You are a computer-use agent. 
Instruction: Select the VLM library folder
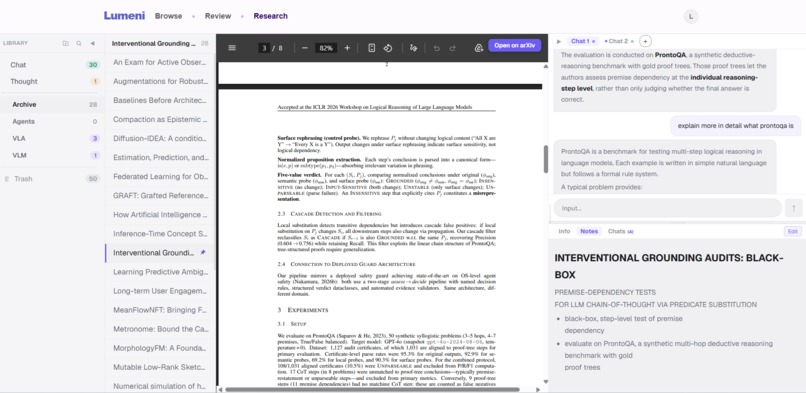tap(51, 155)
